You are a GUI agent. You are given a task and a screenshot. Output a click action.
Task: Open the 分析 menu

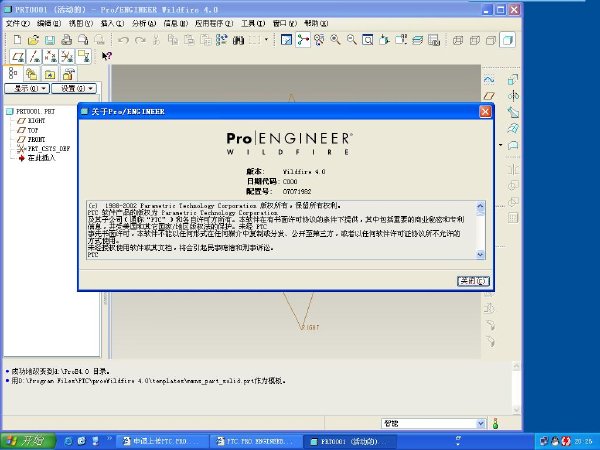[x=144, y=23]
